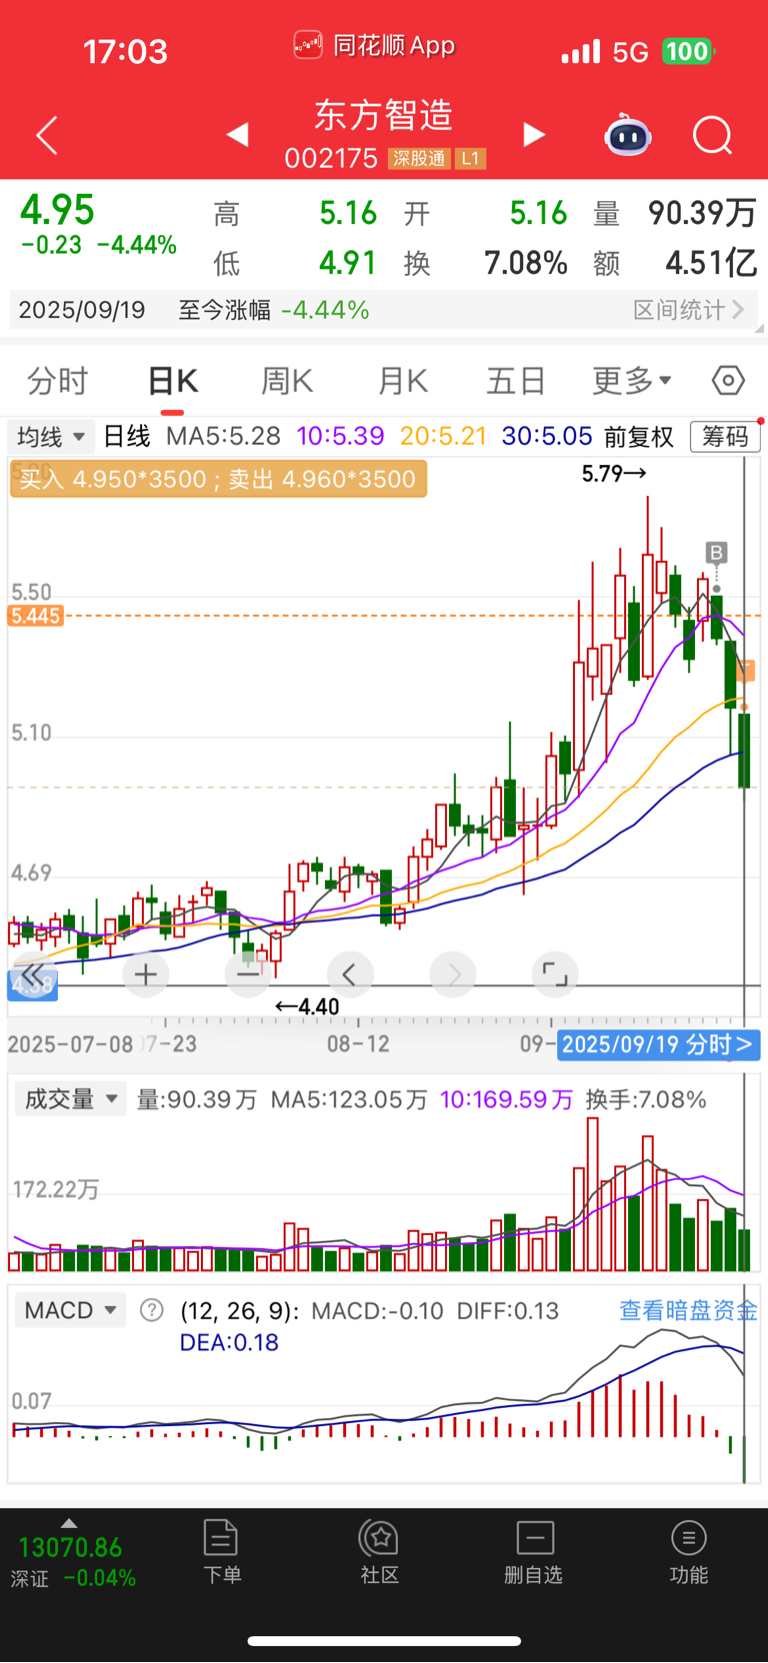Tap the MA5:5.28 moving average label

pyautogui.click(x=223, y=437)
